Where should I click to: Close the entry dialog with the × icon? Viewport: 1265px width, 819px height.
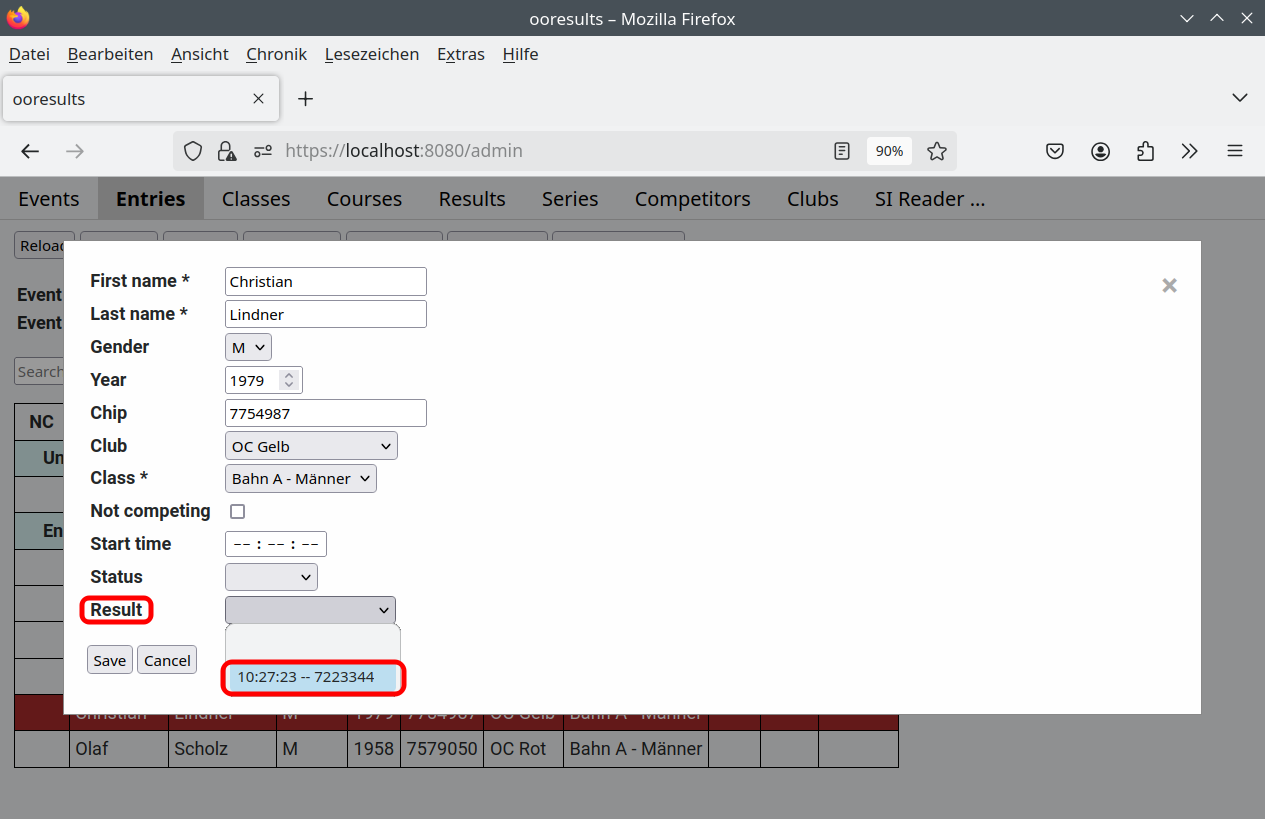pyautogui.click(x=1169, y=285)
